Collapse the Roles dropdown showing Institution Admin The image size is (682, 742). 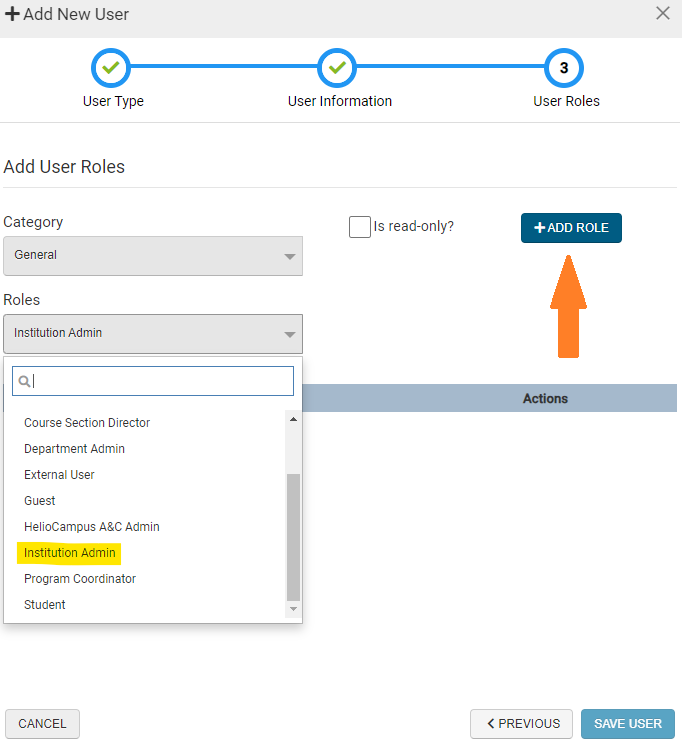tap(153, 334)
